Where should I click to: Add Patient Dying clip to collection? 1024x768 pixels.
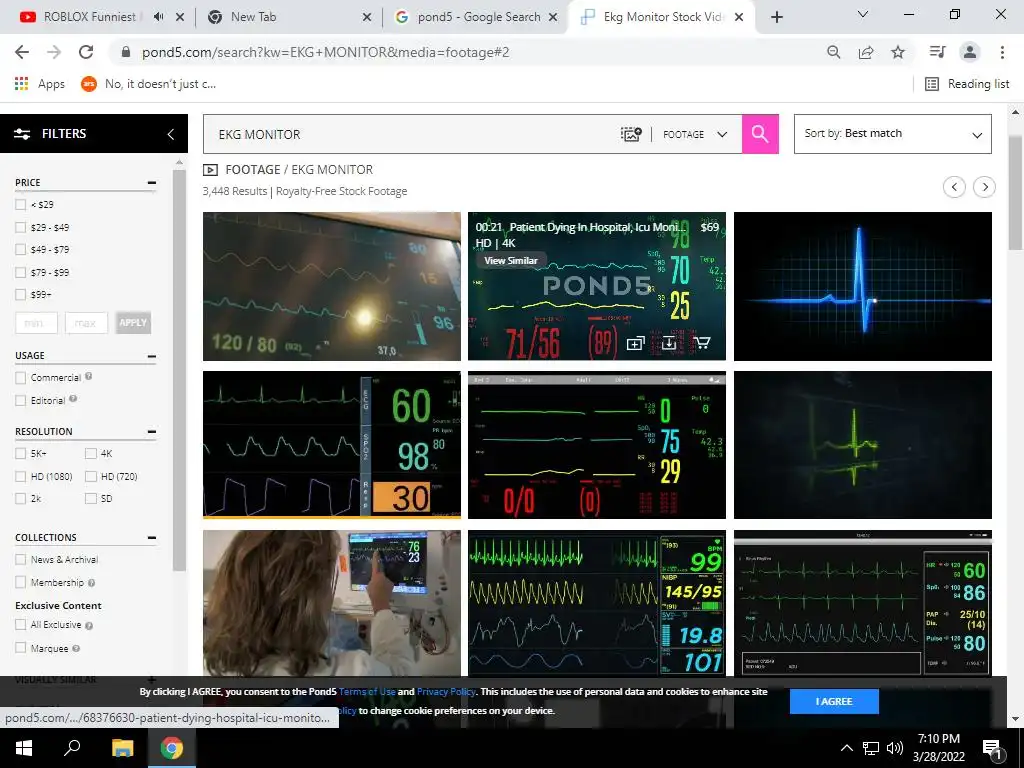(x=635, y=344)
